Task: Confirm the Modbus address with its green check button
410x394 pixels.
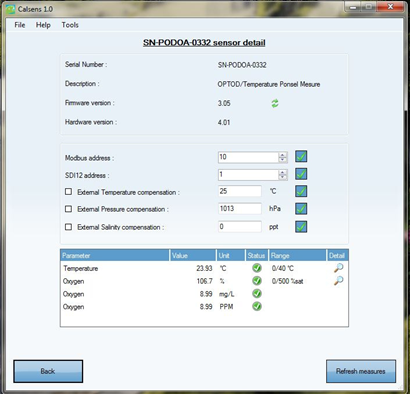Action: (301, 156)
